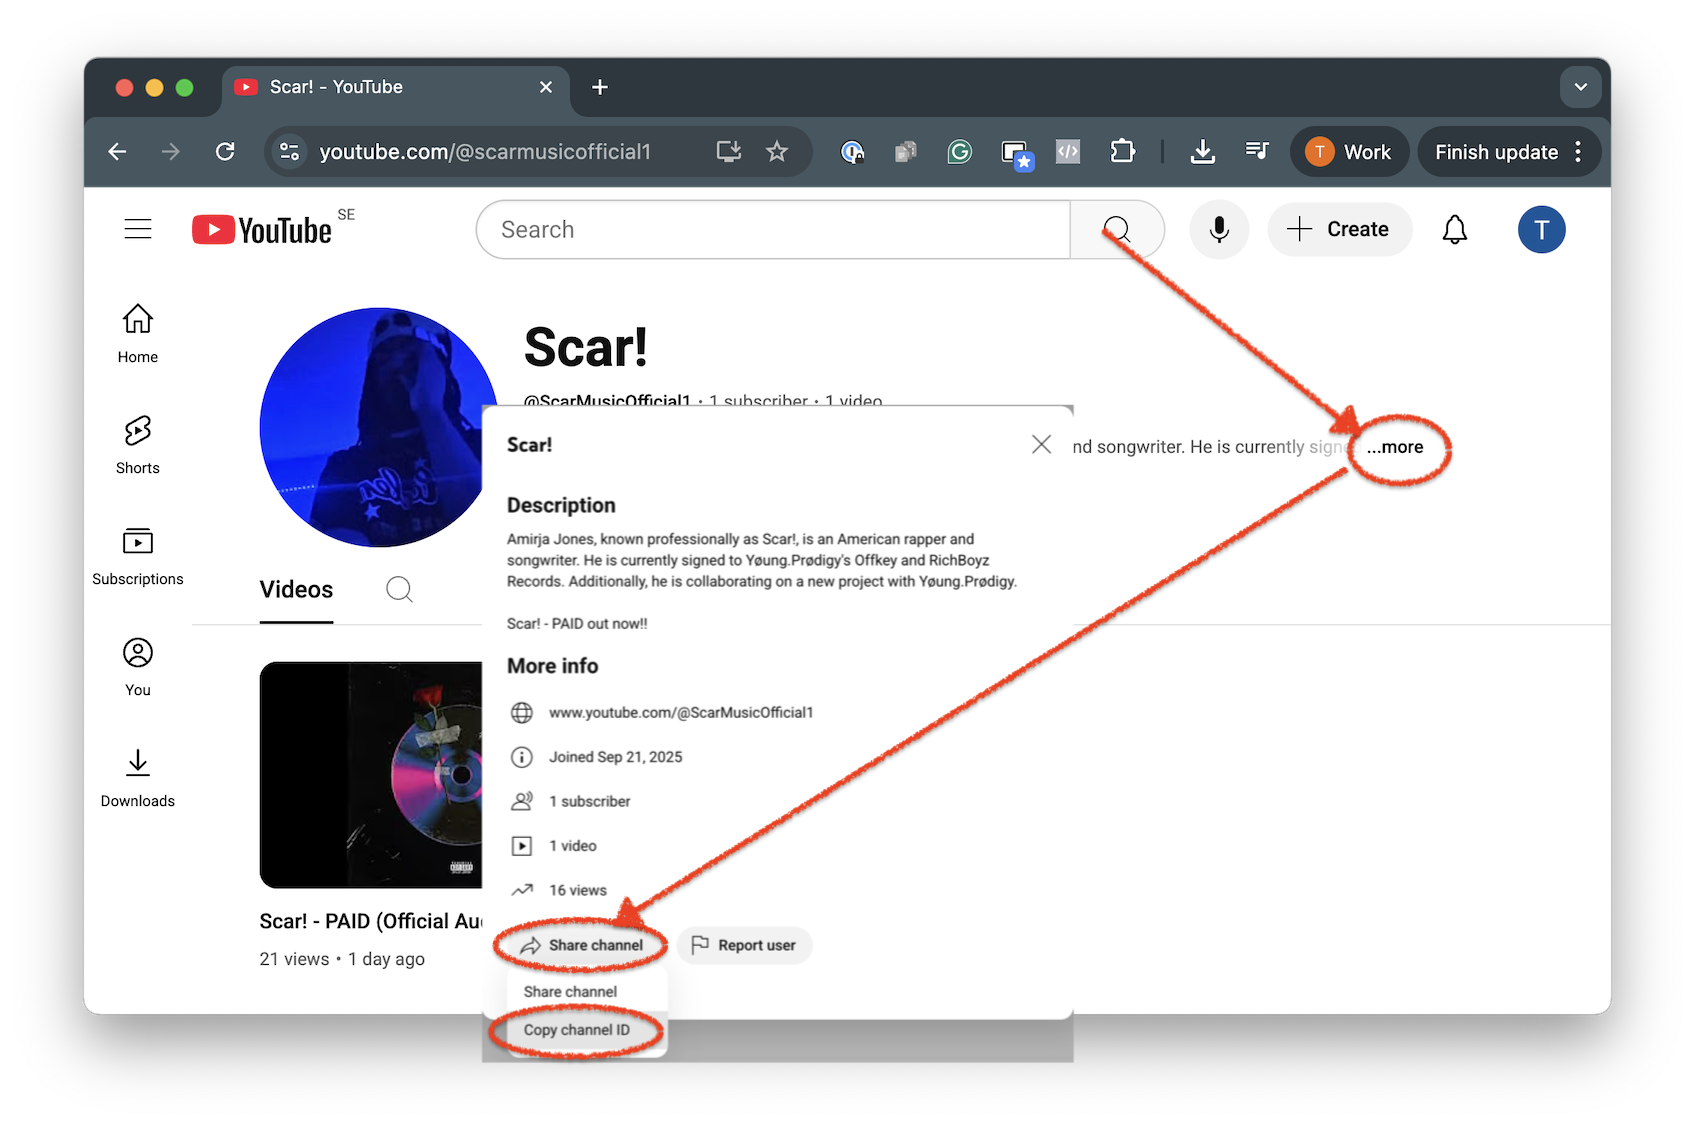The height and width of the screenshot is (1125, 1695).
Task: Open the www.youtube.com/@ScarMusicOfficial1 link
Action: 681,712
